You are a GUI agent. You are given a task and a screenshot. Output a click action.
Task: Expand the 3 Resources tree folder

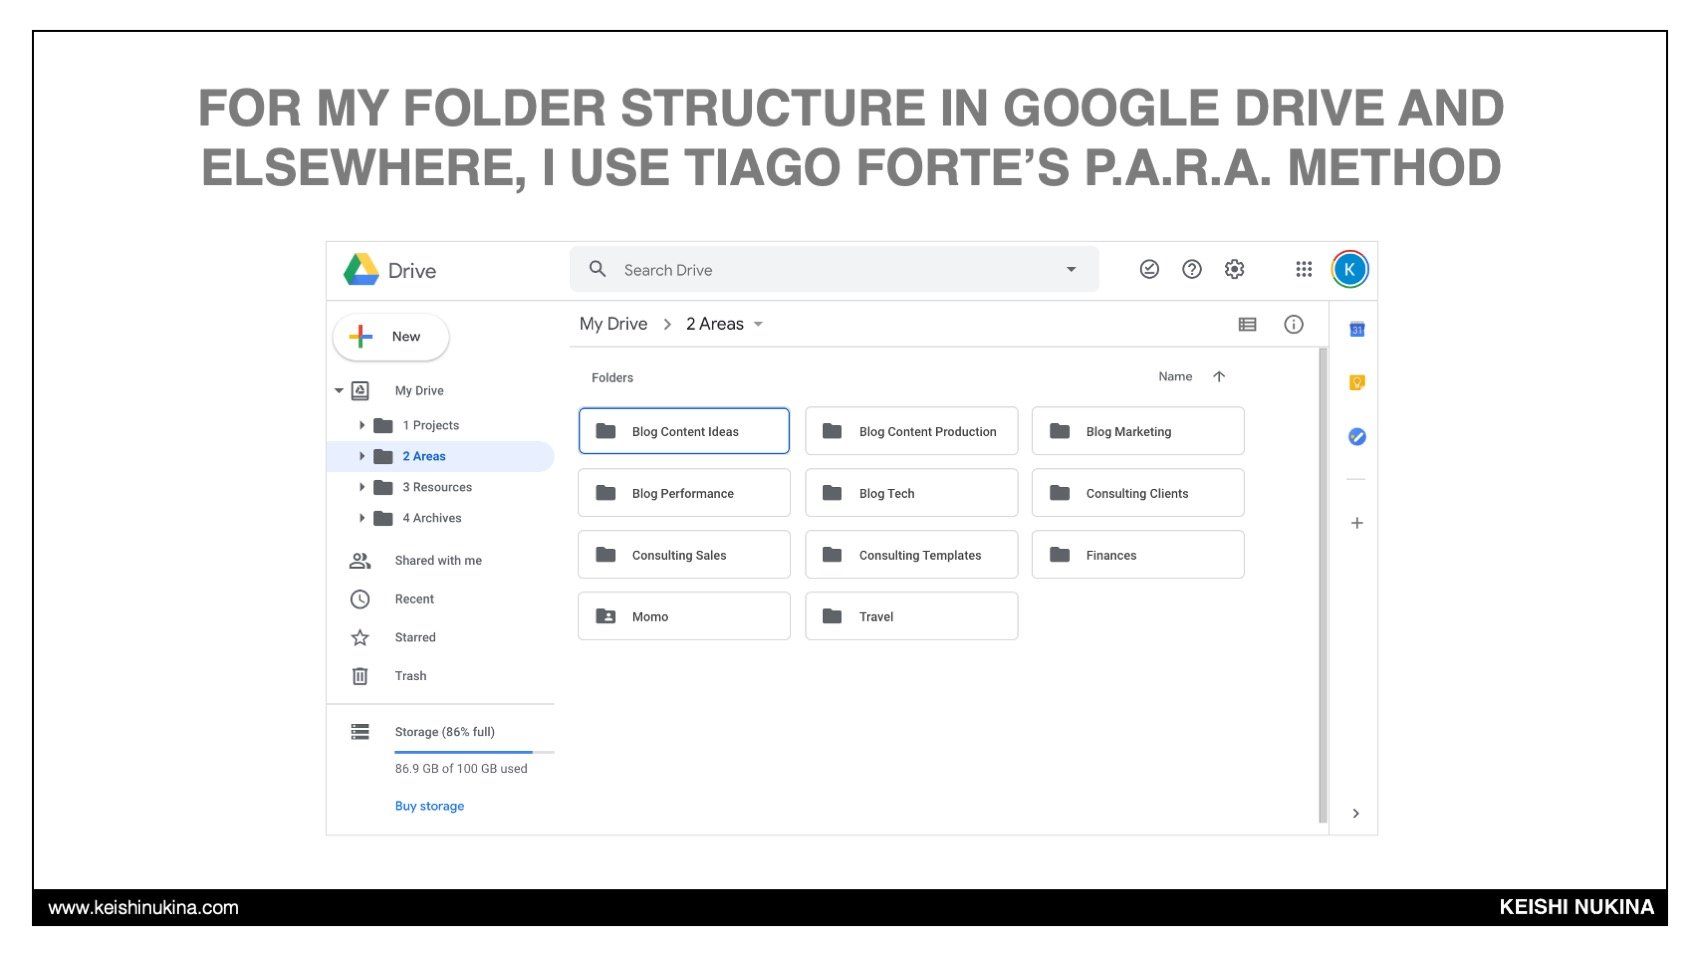(x=362, y=487)
